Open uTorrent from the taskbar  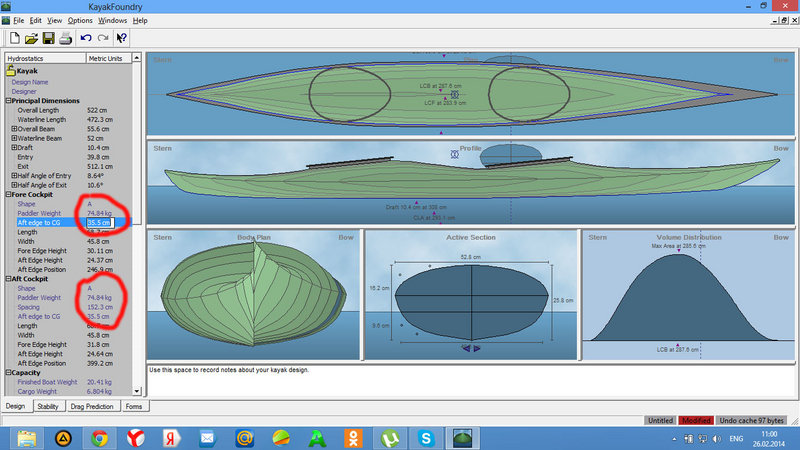pos(390,438)
